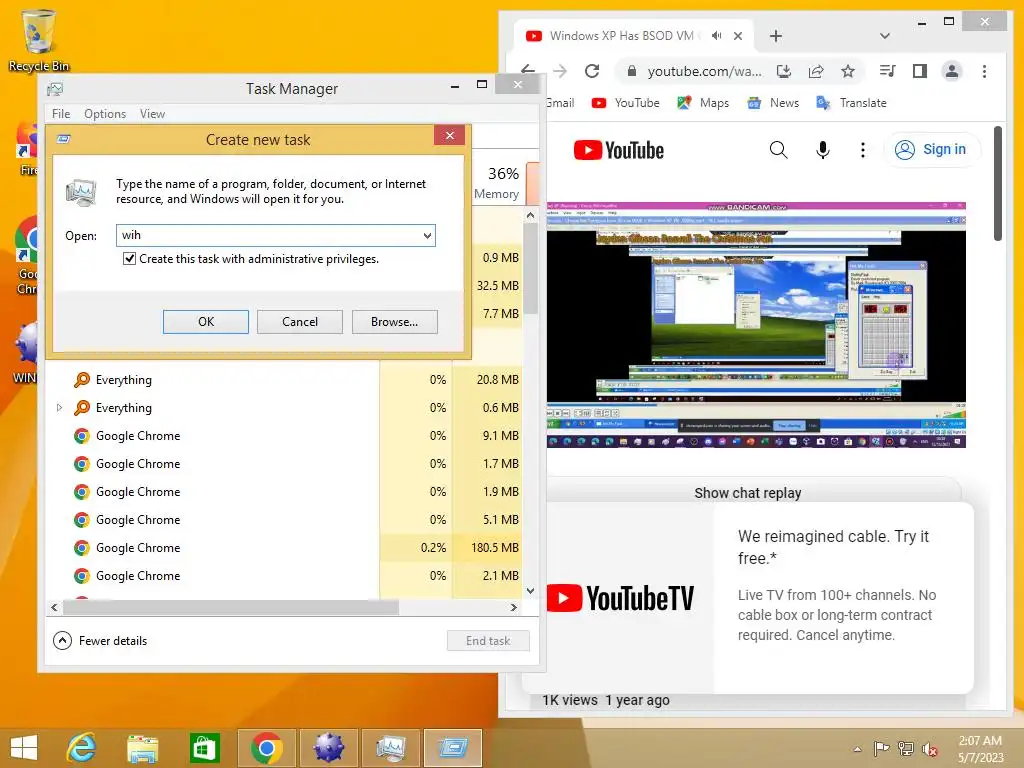Toggle administrative privileges checkbox
Viewport: 1024px width, 768px height.
pyautogui.click(x=129, y=259)
